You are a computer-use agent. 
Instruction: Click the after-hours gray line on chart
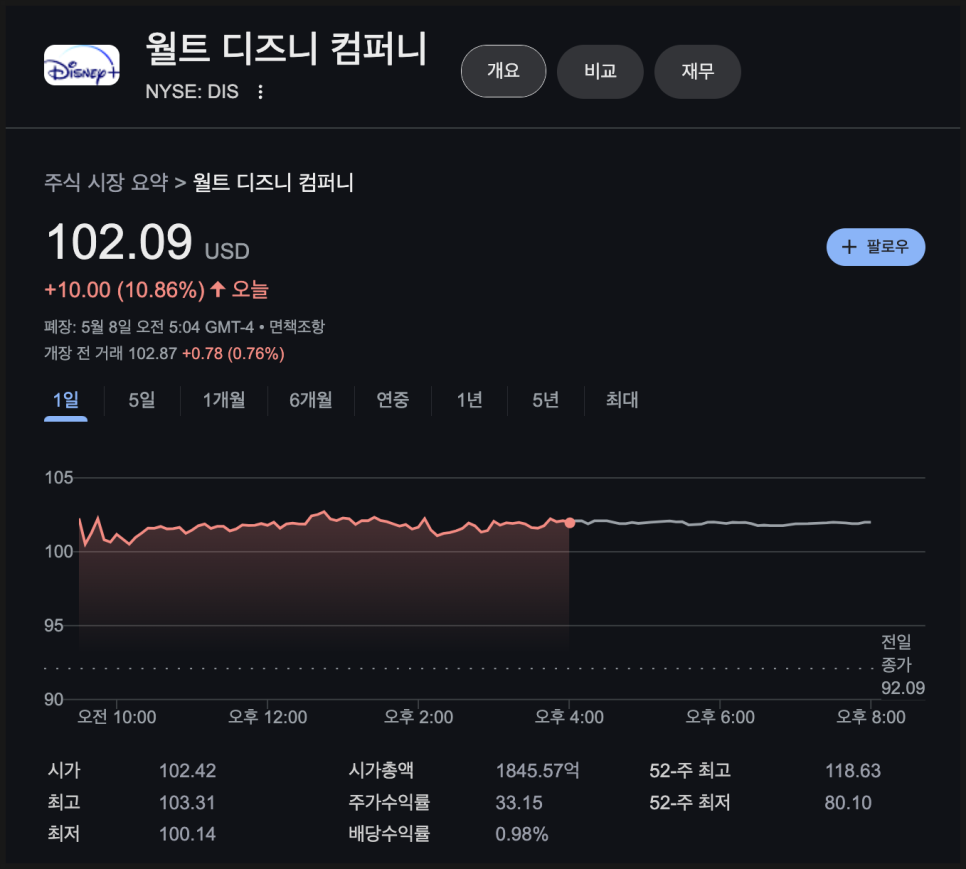pyautogui.click(x=721, y=523)
